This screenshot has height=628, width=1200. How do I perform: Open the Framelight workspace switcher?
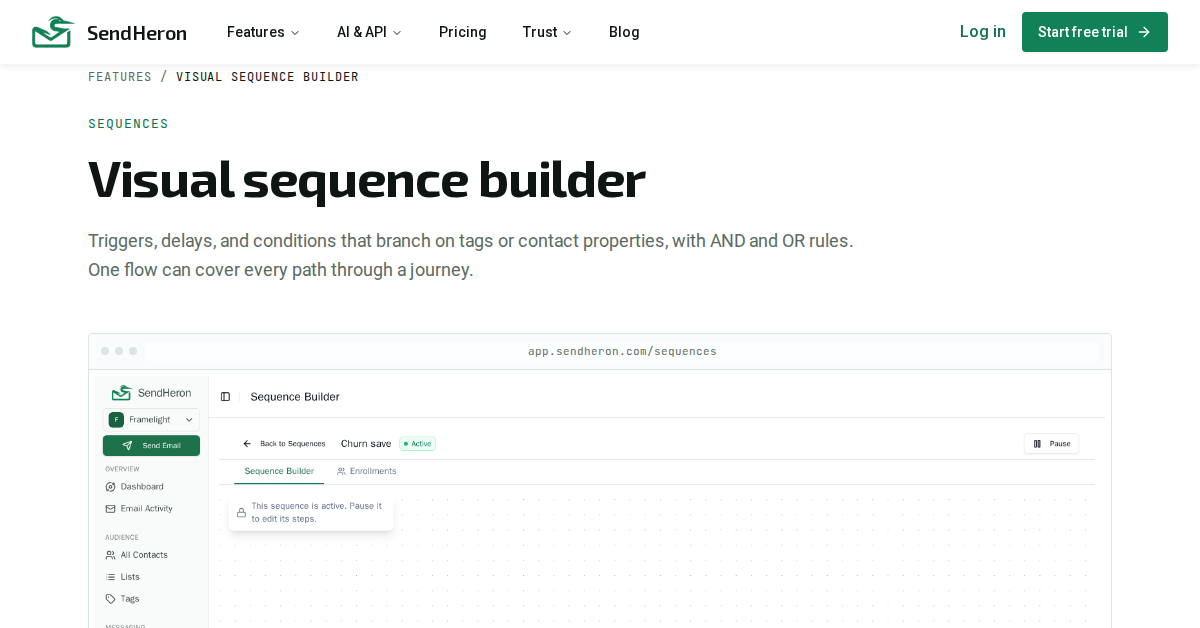[151, 420]
